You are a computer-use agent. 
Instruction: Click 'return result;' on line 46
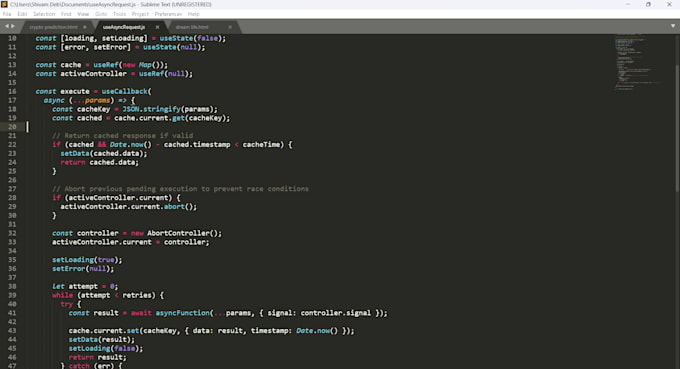pos(97,357)
